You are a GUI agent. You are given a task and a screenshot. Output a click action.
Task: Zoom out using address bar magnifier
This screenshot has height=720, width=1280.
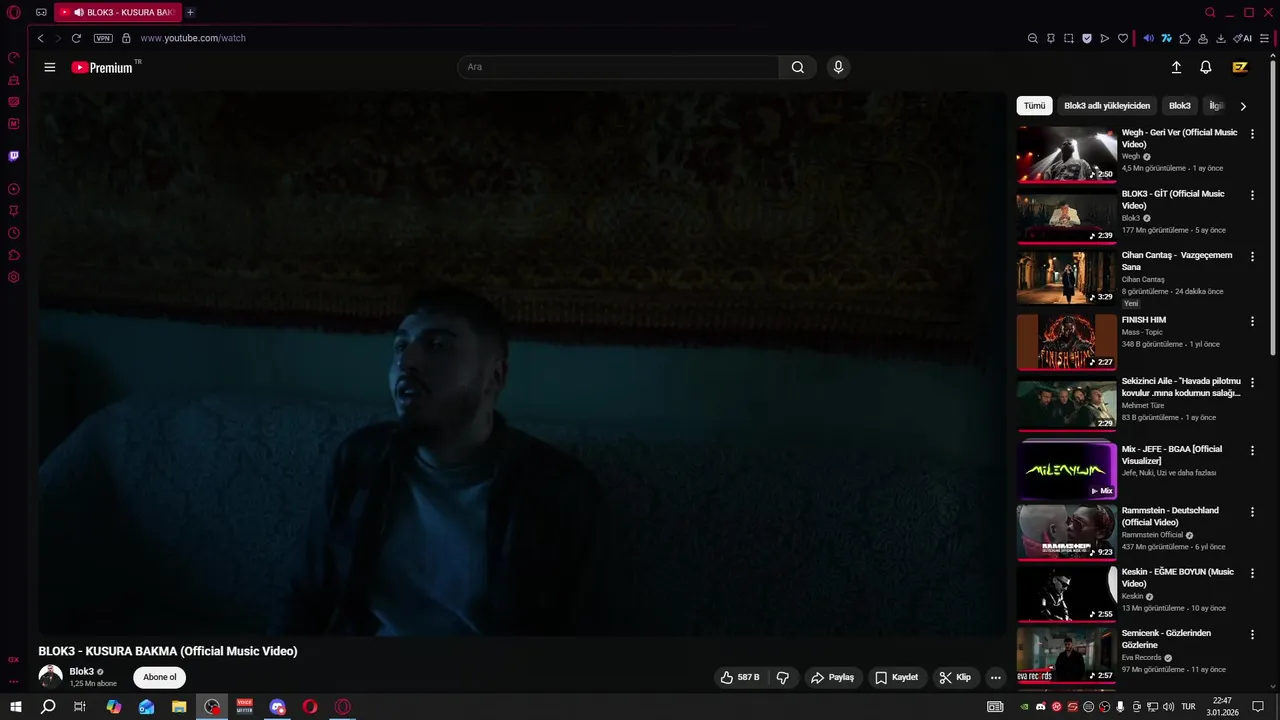point(1033,38)
